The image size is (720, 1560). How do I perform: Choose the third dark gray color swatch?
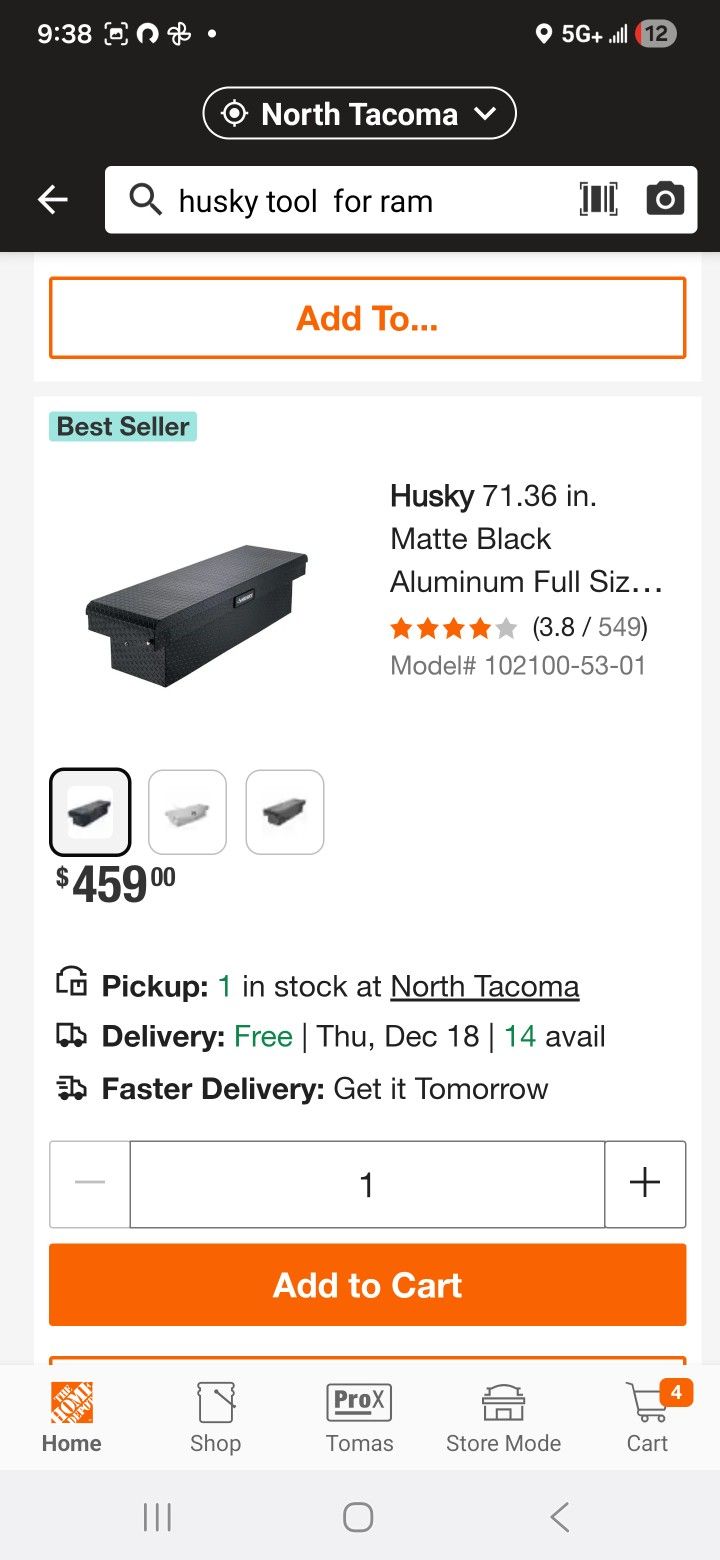(x=285, y=812)
